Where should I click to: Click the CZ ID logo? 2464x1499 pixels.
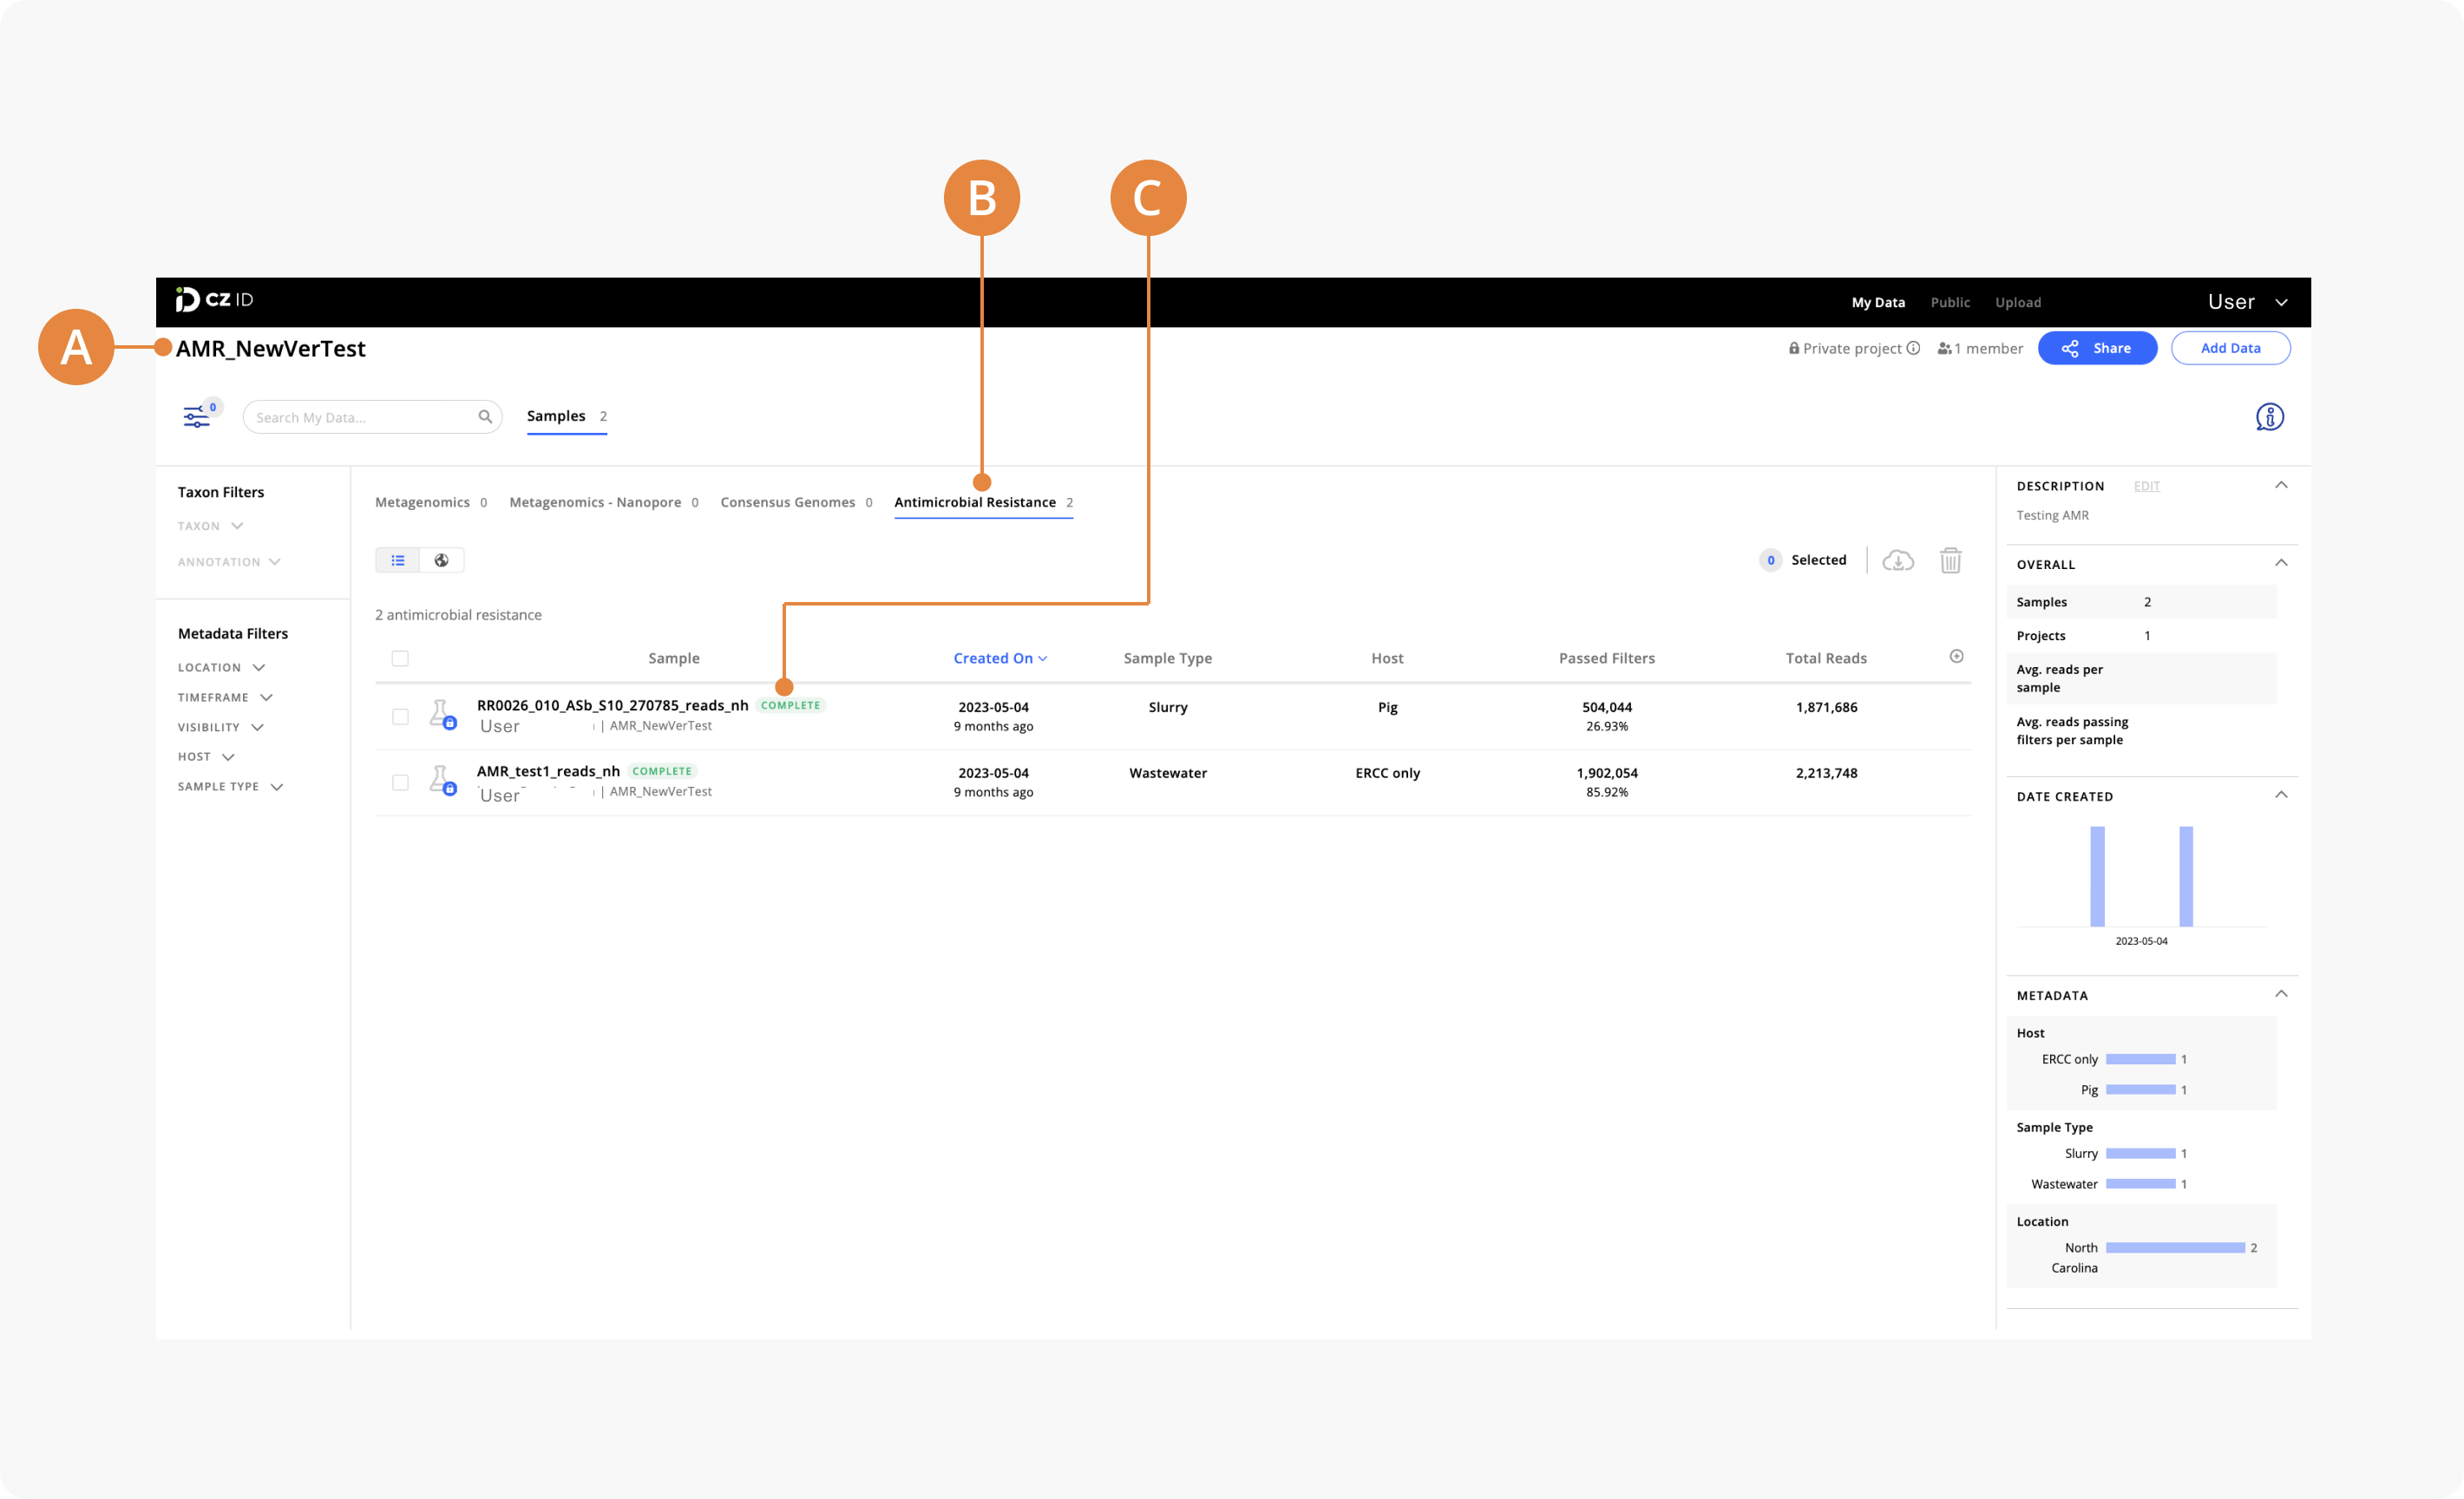pos(214,300)
